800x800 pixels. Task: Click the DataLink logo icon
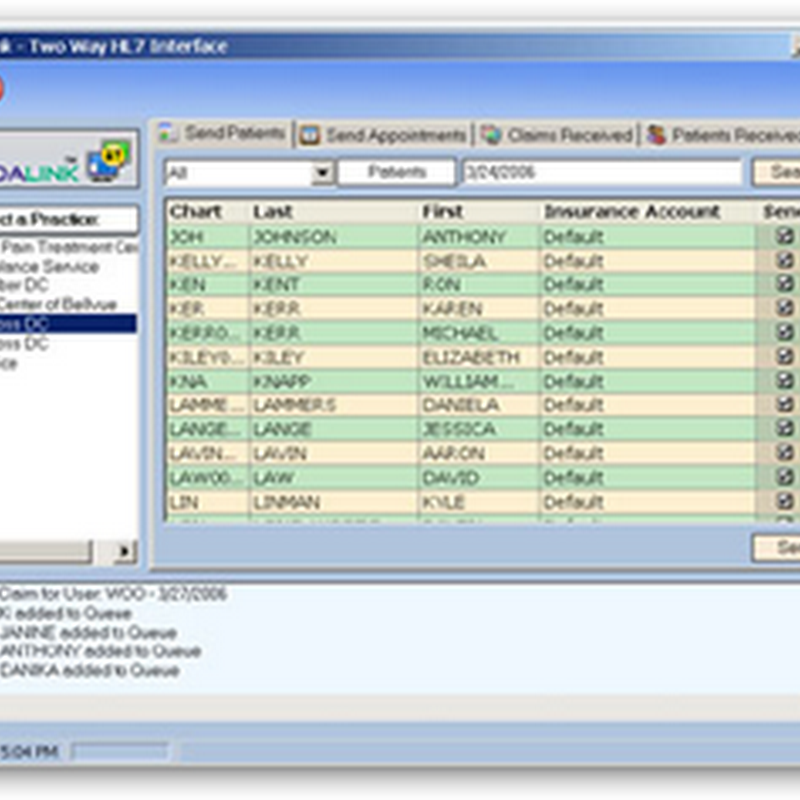109,161
